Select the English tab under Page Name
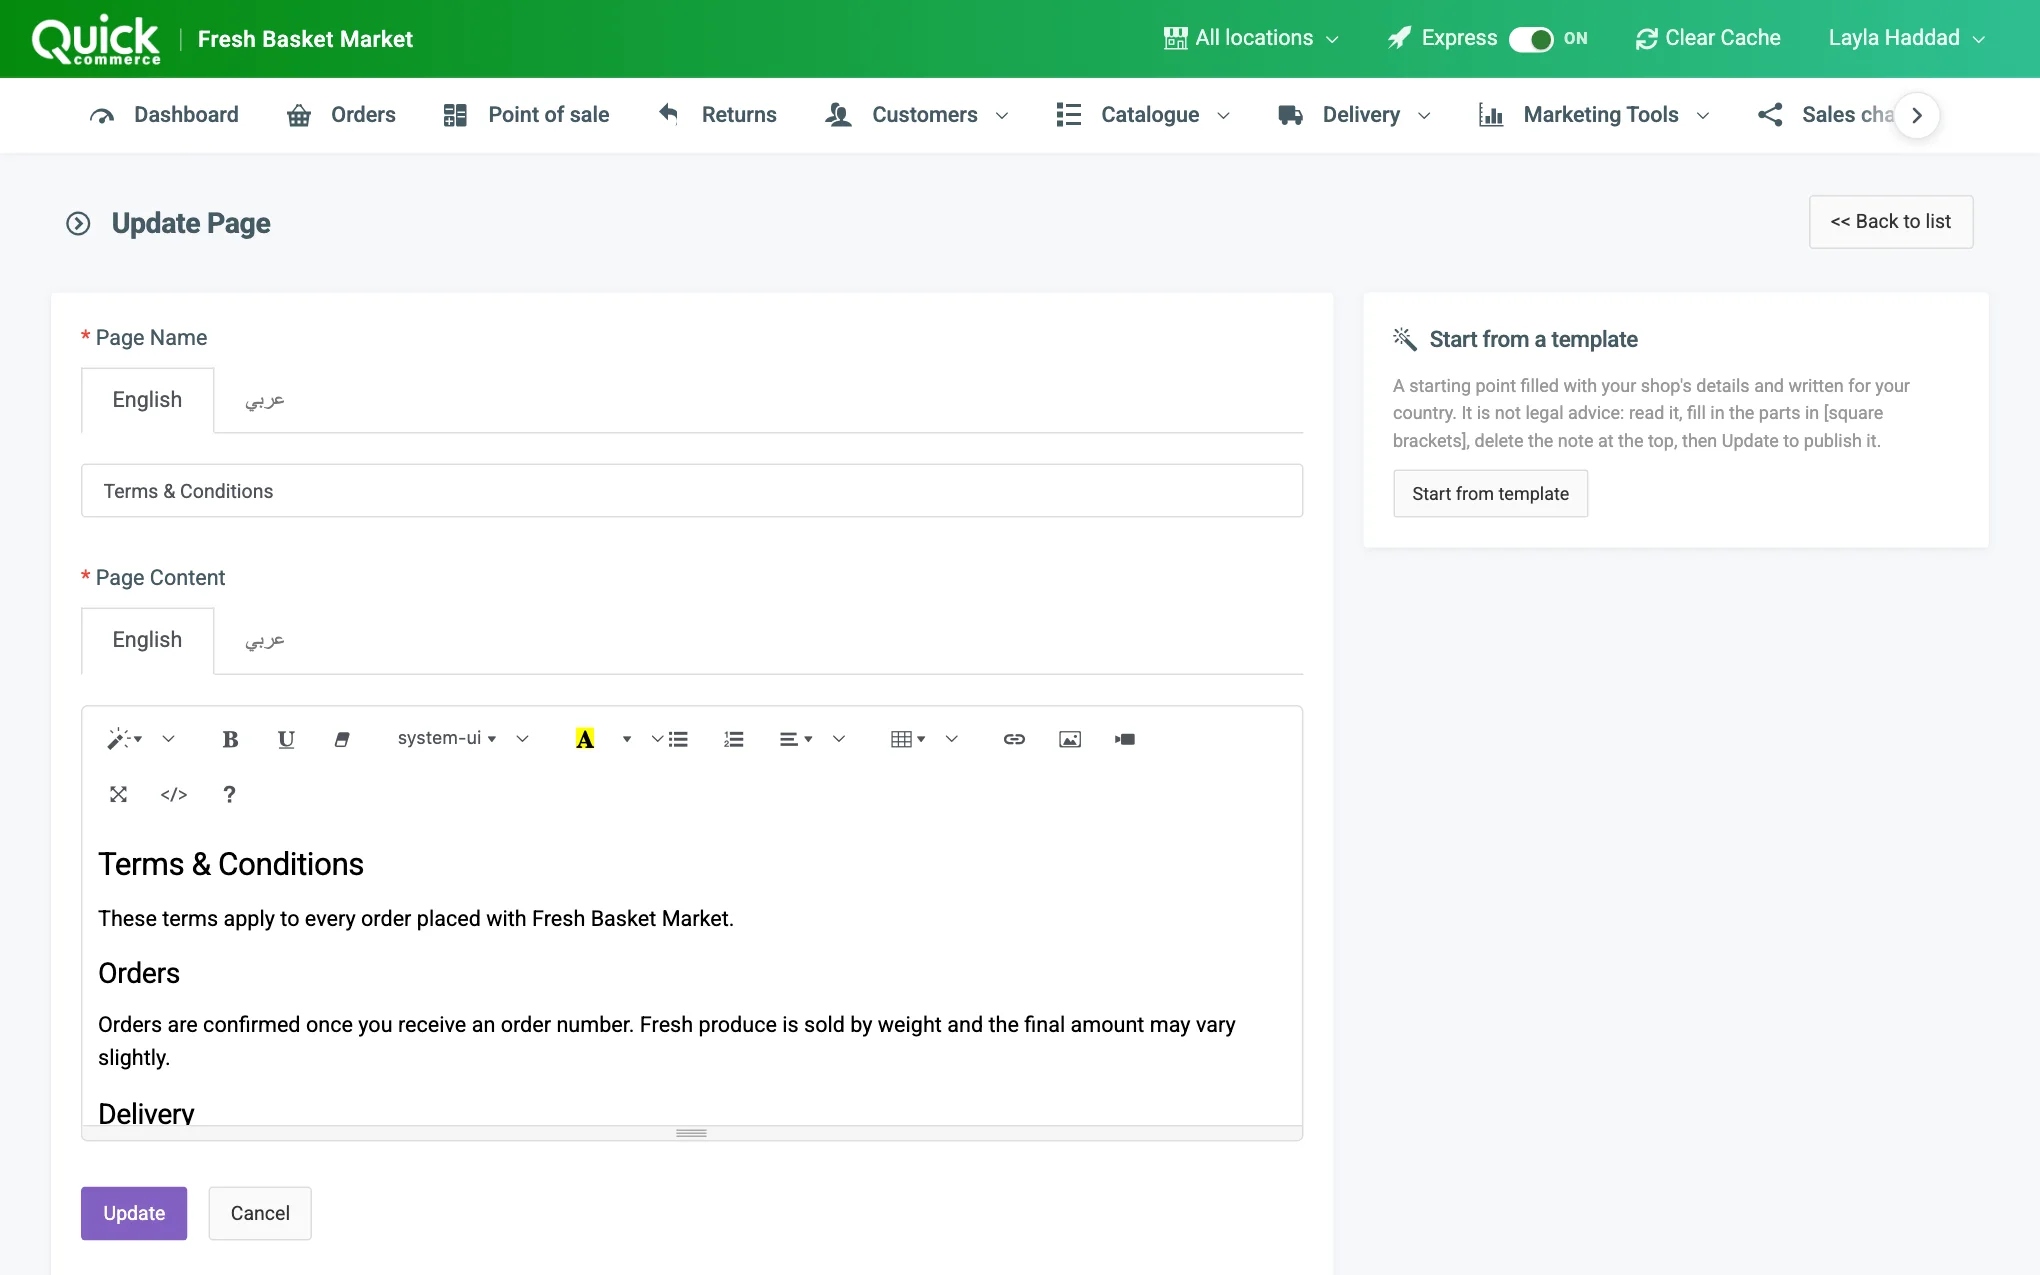The image size is (2040, 1275). (x=147, y=400)
